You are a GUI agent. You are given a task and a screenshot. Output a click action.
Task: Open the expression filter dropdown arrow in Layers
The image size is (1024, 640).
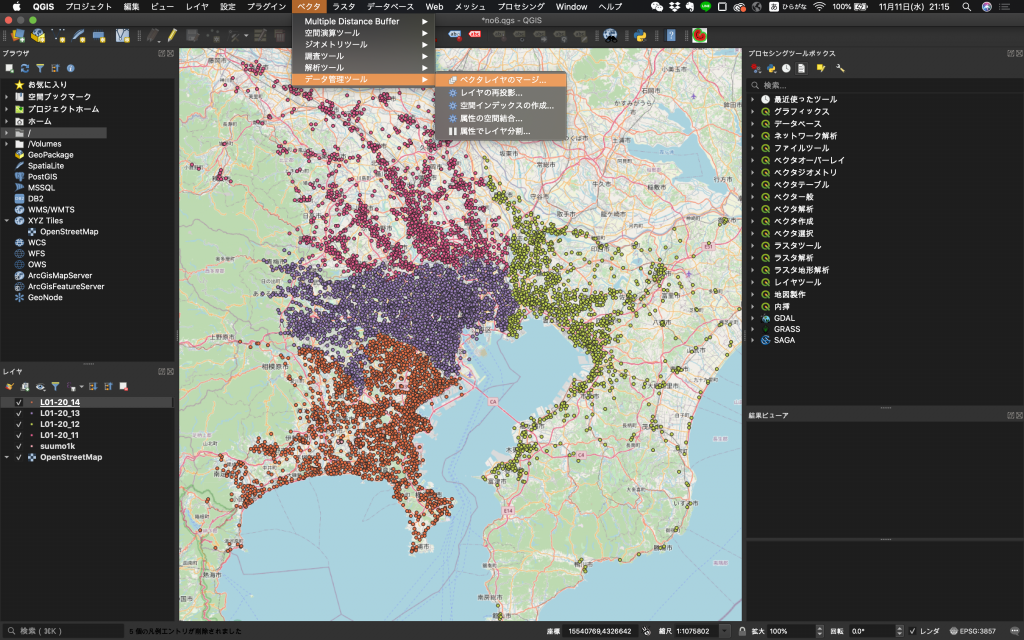click(x=82, y=387)
